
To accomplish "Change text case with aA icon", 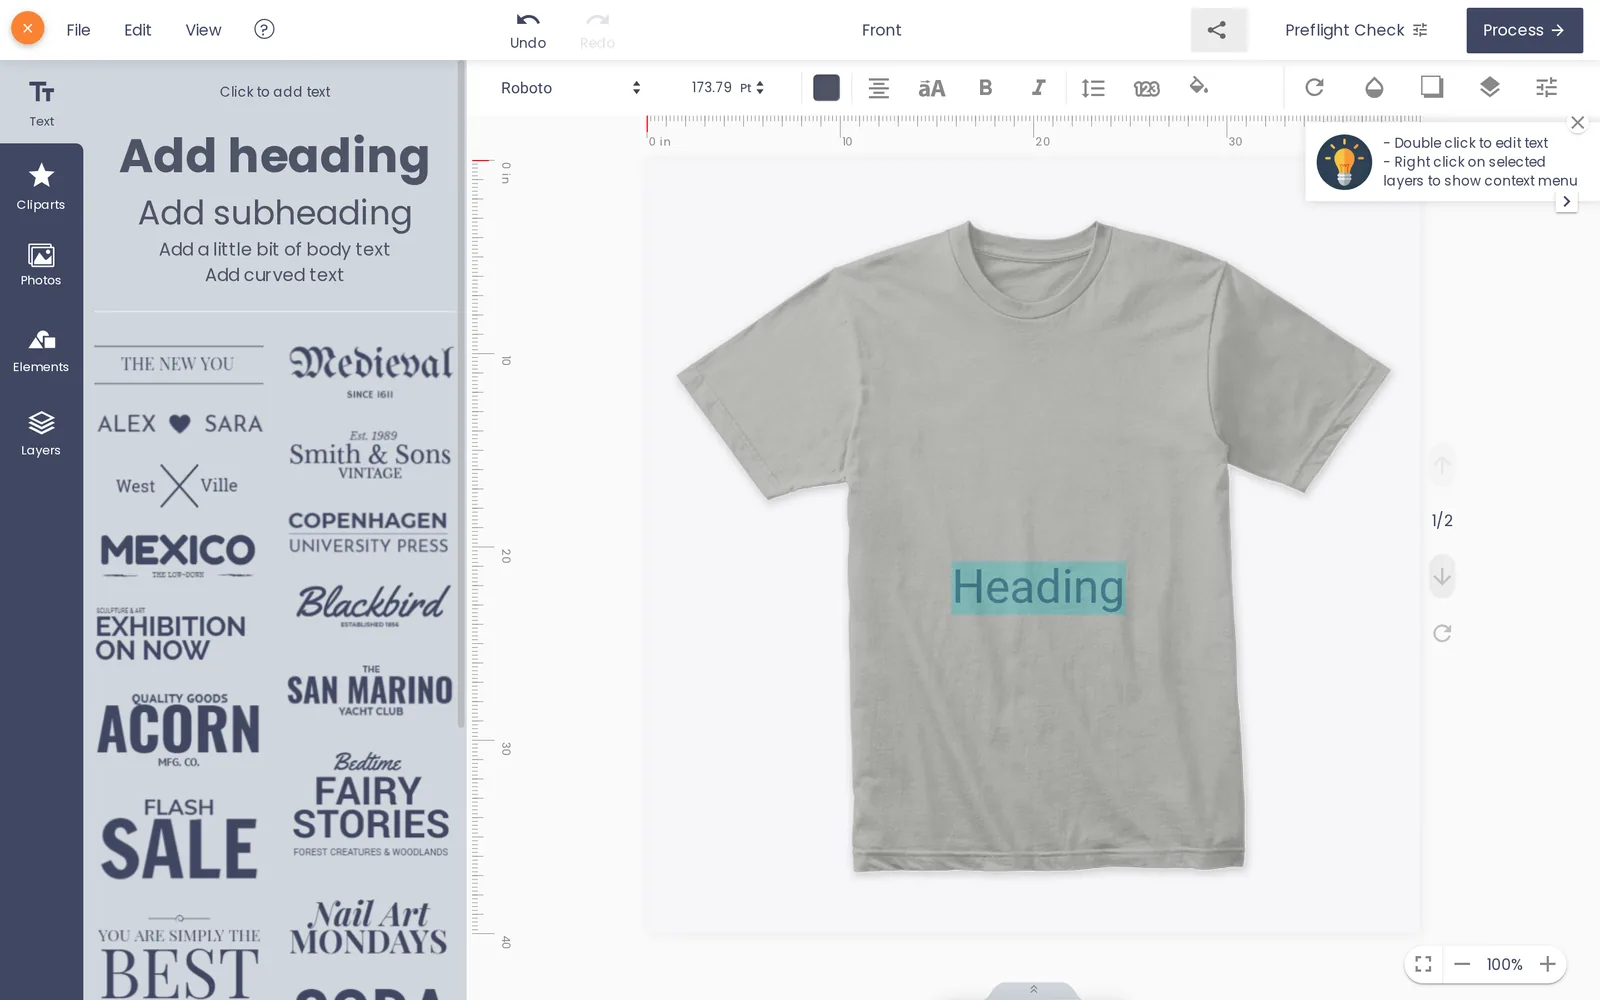I will point(931,88).
